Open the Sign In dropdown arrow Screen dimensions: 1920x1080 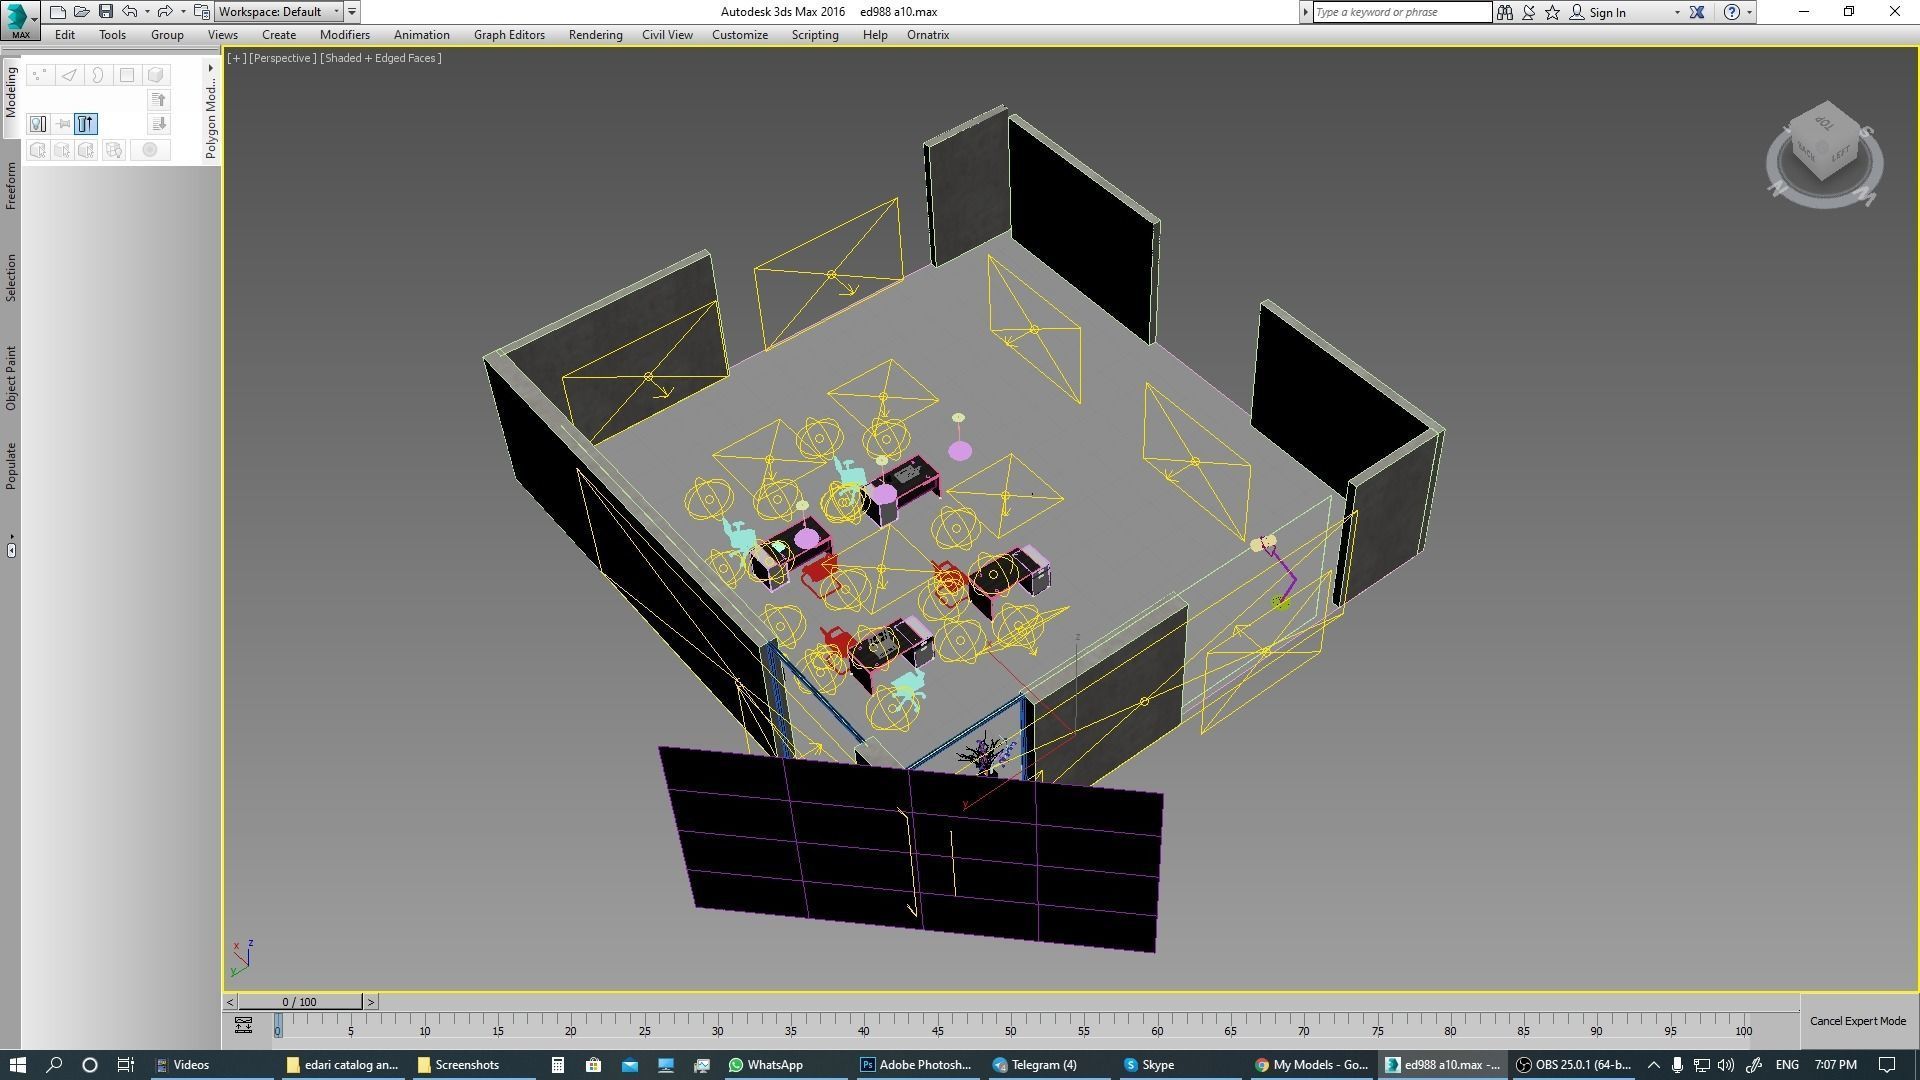point(1677,12)
